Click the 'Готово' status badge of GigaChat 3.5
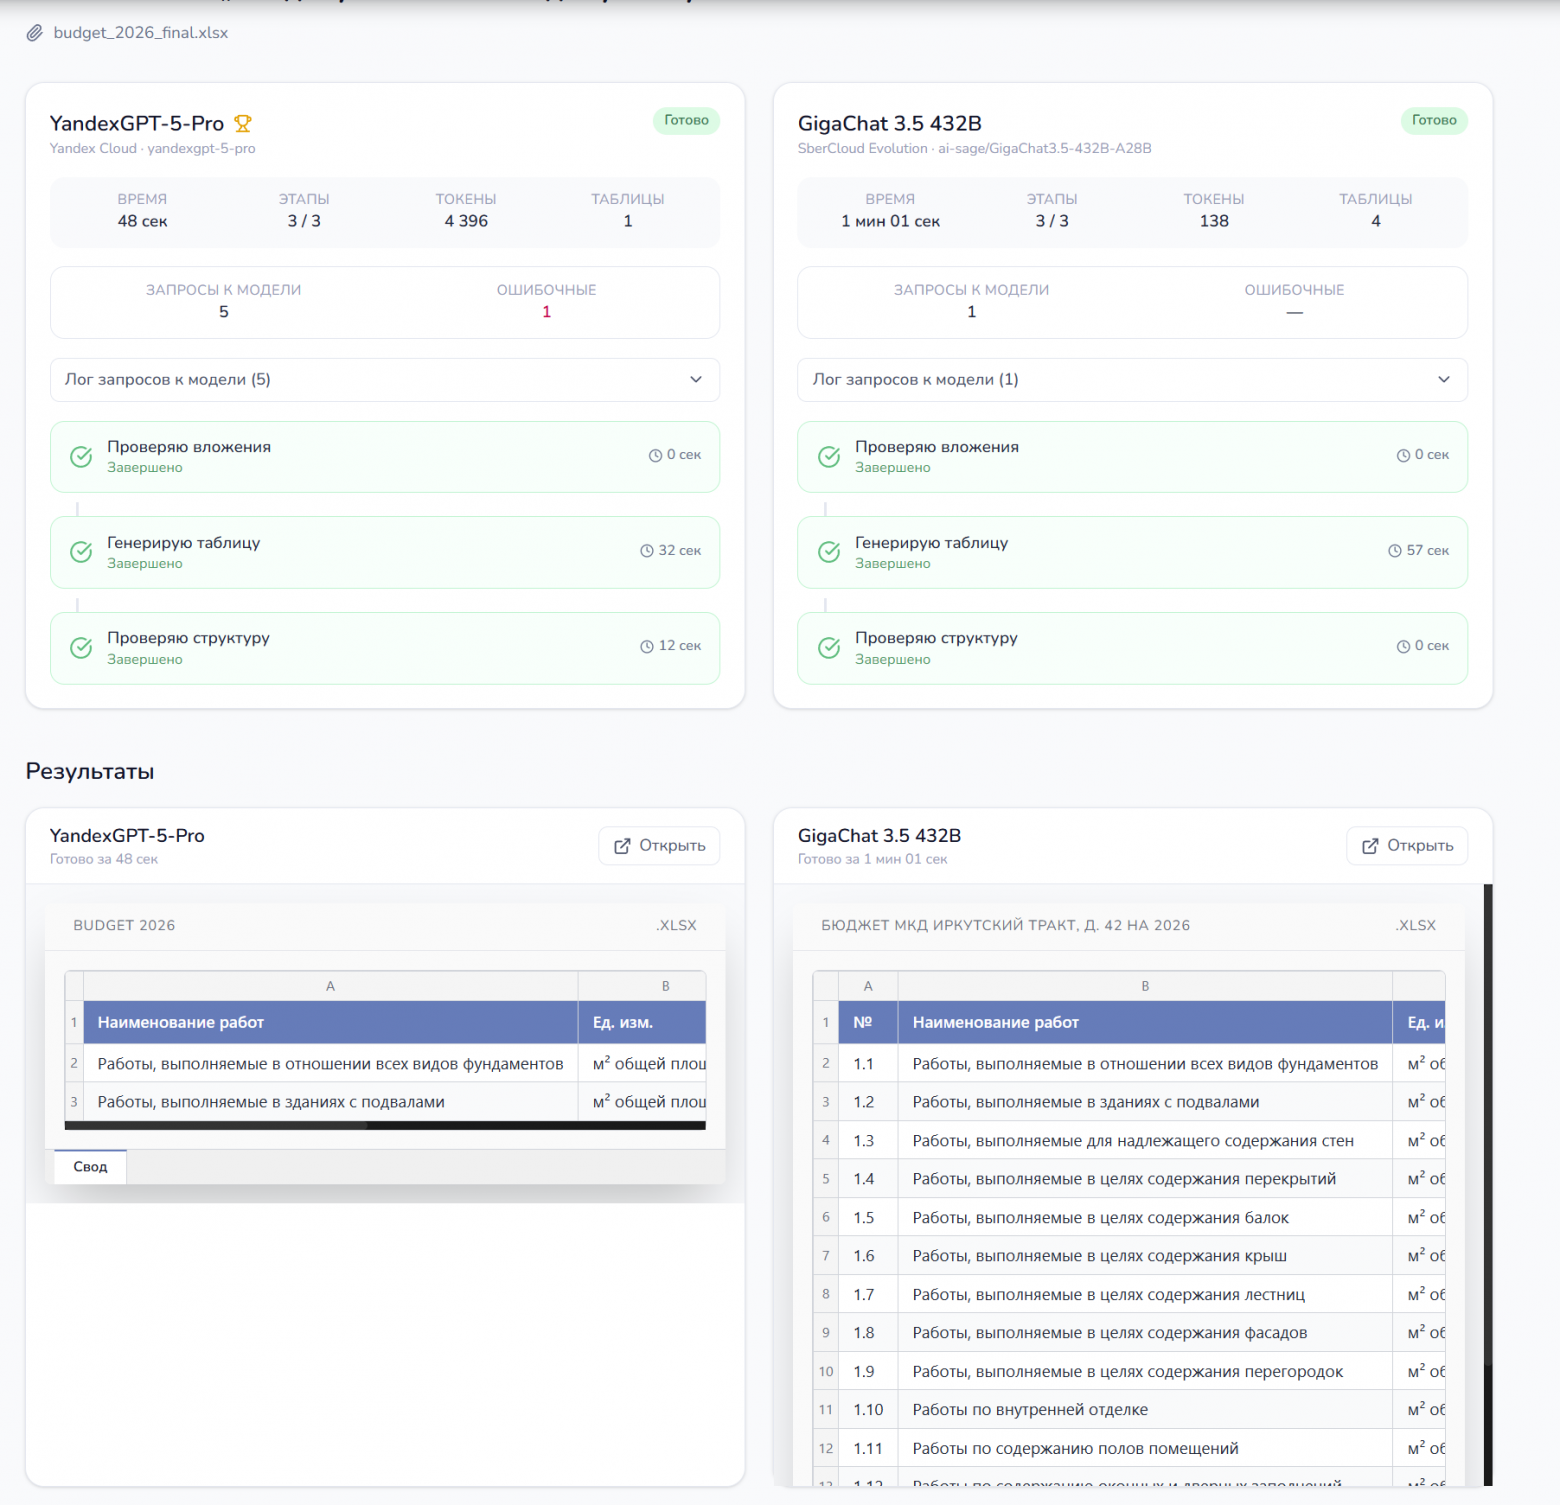This screenshot has width=1560, height=1505. [x=1434, y=120]
